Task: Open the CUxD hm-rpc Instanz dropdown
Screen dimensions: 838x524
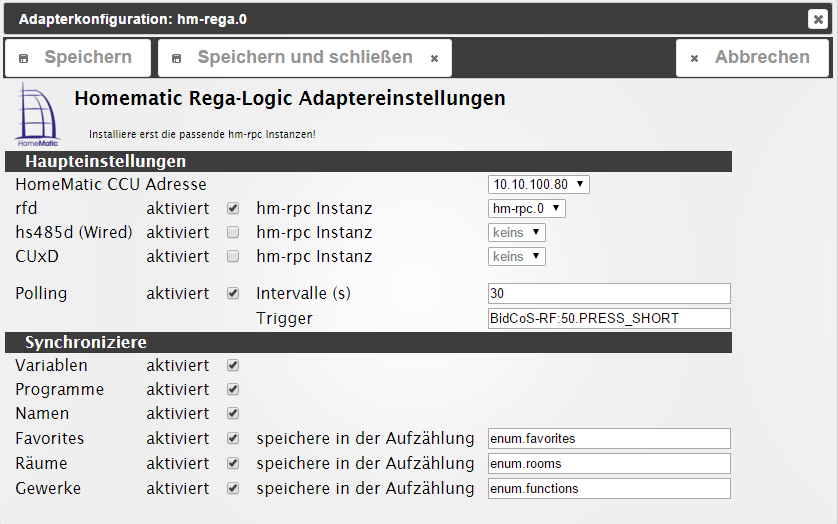Action: point(516,257)
